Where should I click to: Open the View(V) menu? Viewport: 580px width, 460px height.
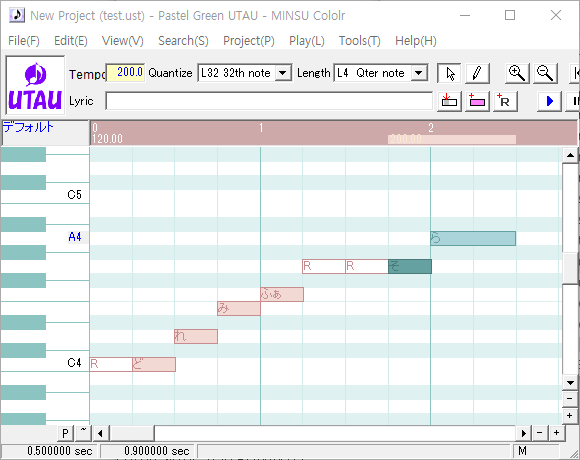click(123, 41)
